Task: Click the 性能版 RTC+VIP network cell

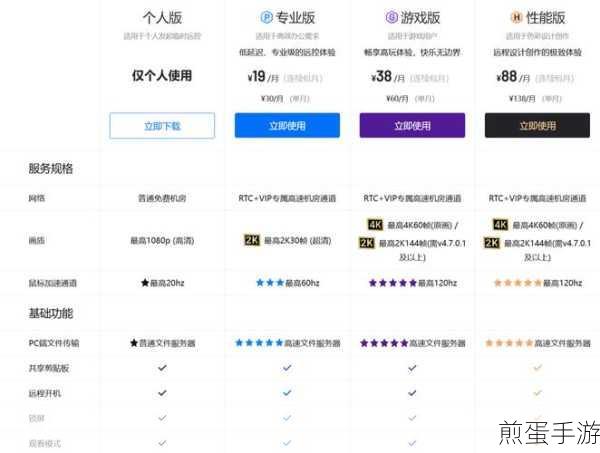Action: [x=537, y=198]
